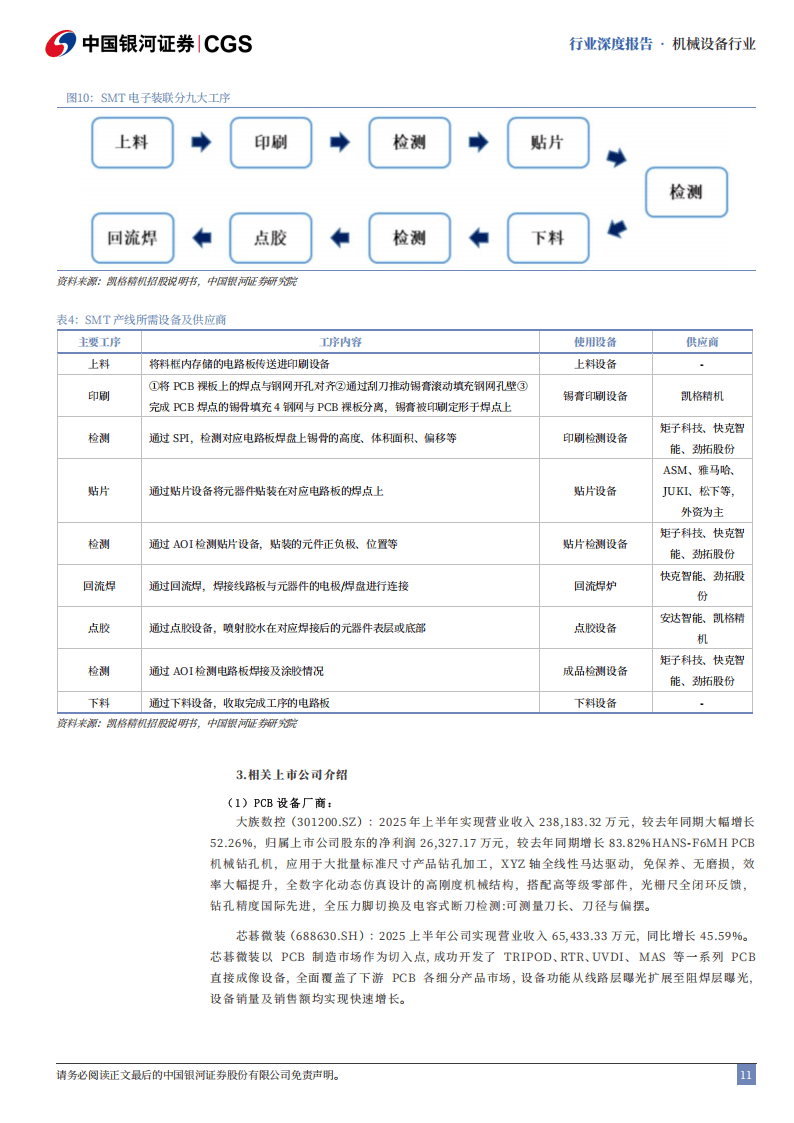Select the table cell 成品检测设备
794x1123 pixels.
[596, 671]
